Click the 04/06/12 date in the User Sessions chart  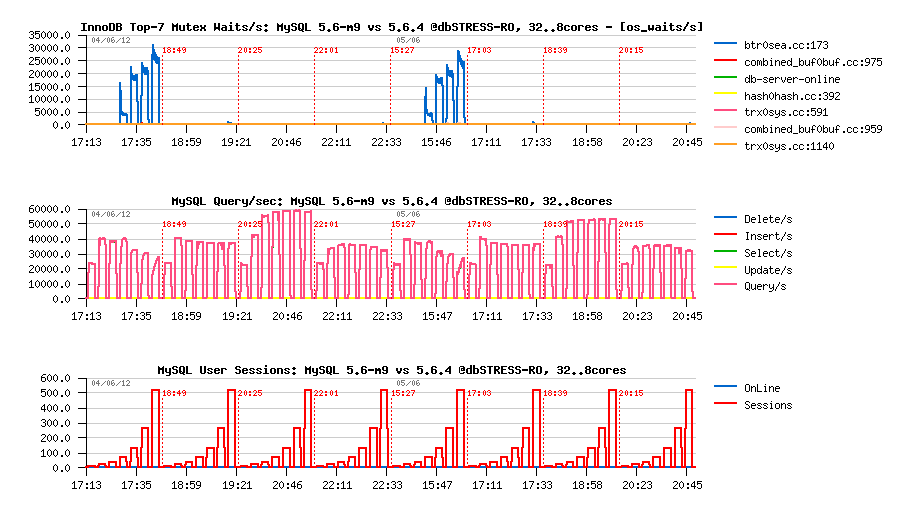pos(111,383)
